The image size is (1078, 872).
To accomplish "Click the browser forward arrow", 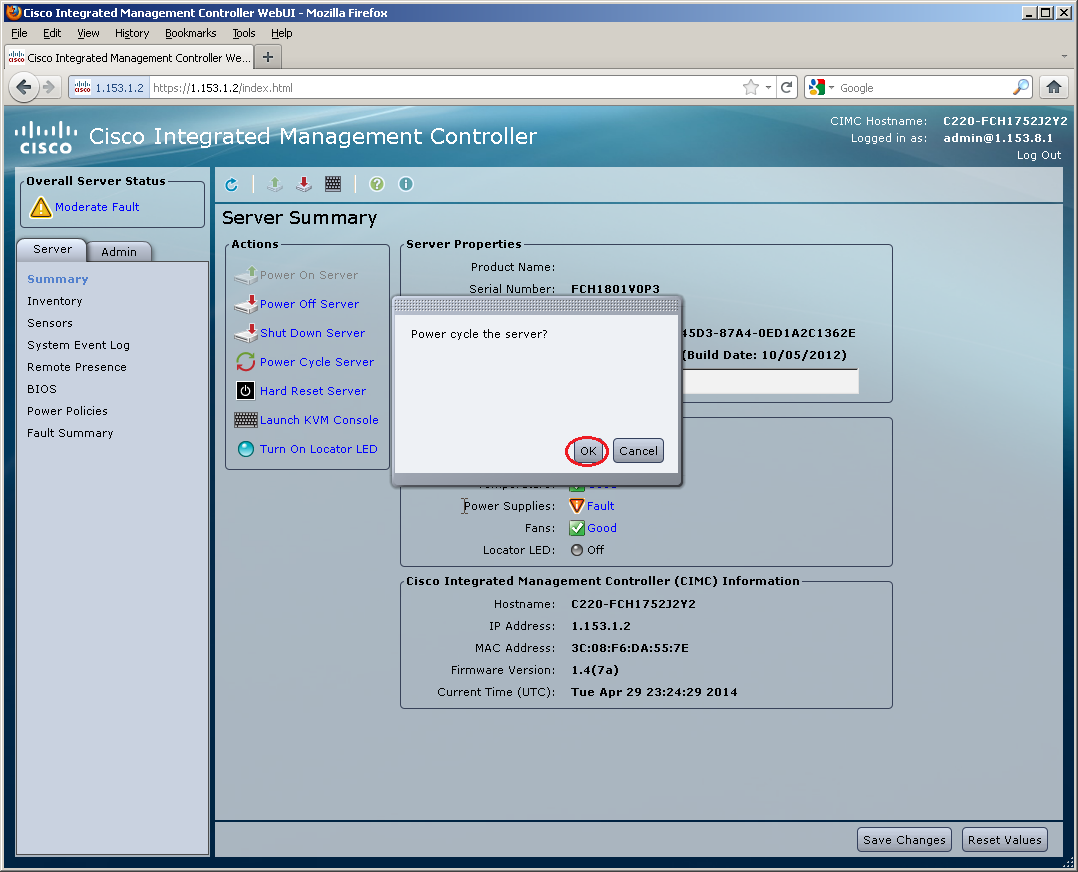I will coord(49,87).
